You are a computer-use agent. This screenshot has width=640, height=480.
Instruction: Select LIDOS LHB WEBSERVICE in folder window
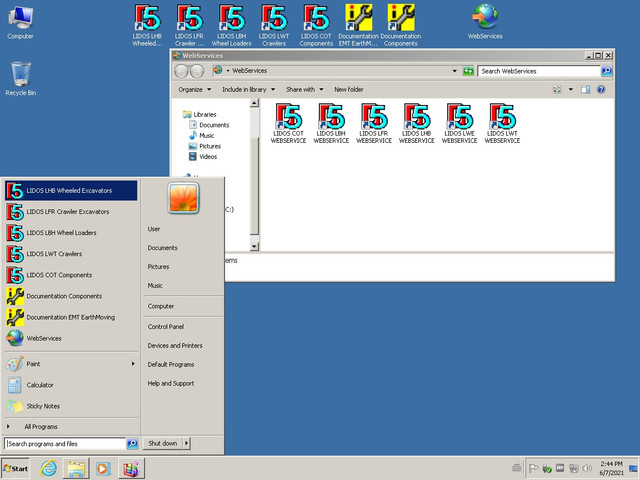point(417,123)
